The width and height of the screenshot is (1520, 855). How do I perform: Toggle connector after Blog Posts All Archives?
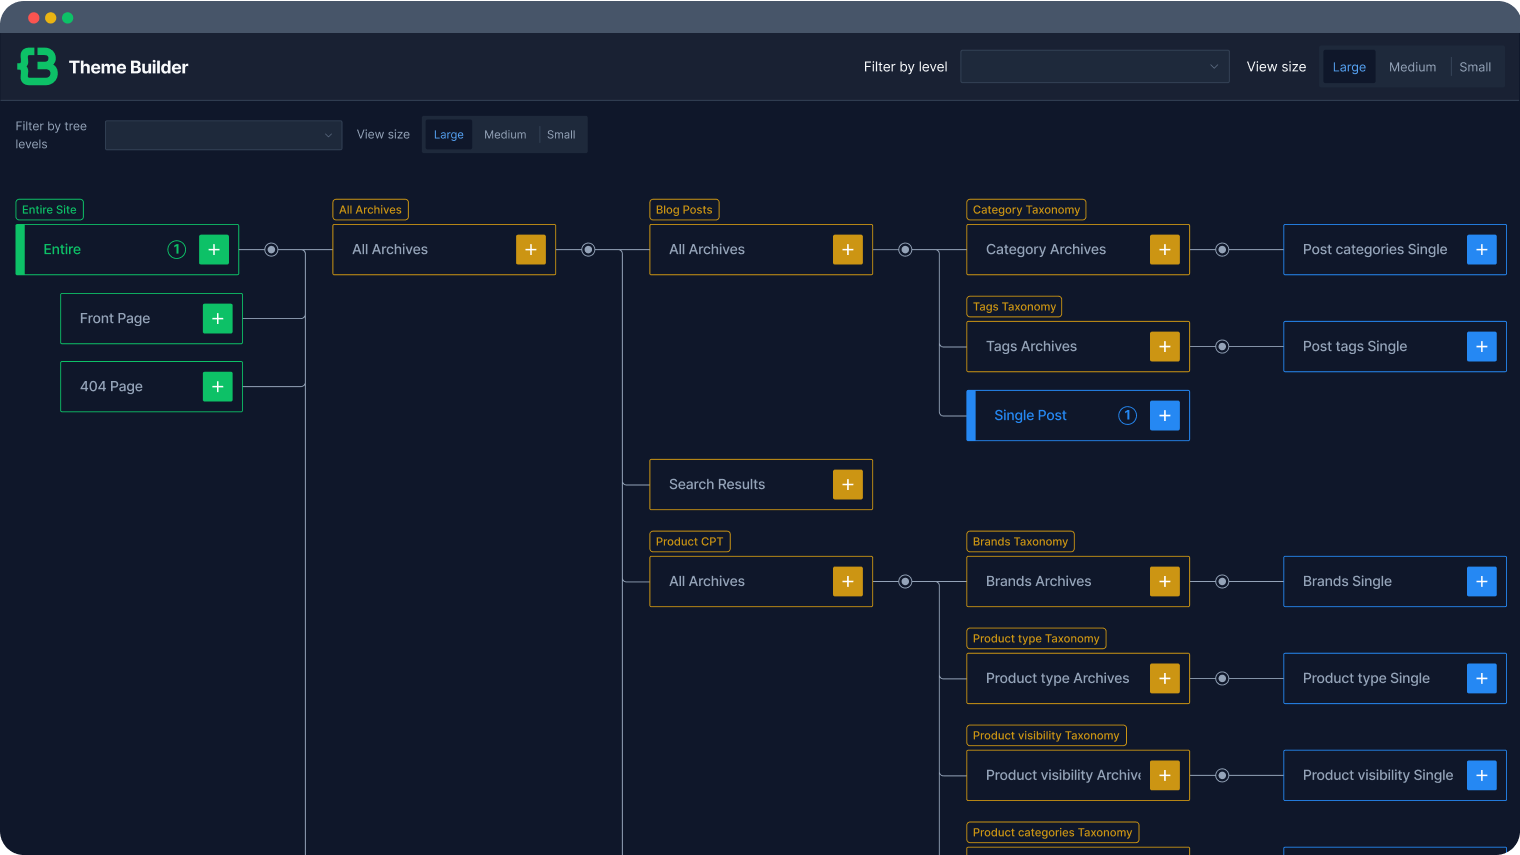(905, 250)
